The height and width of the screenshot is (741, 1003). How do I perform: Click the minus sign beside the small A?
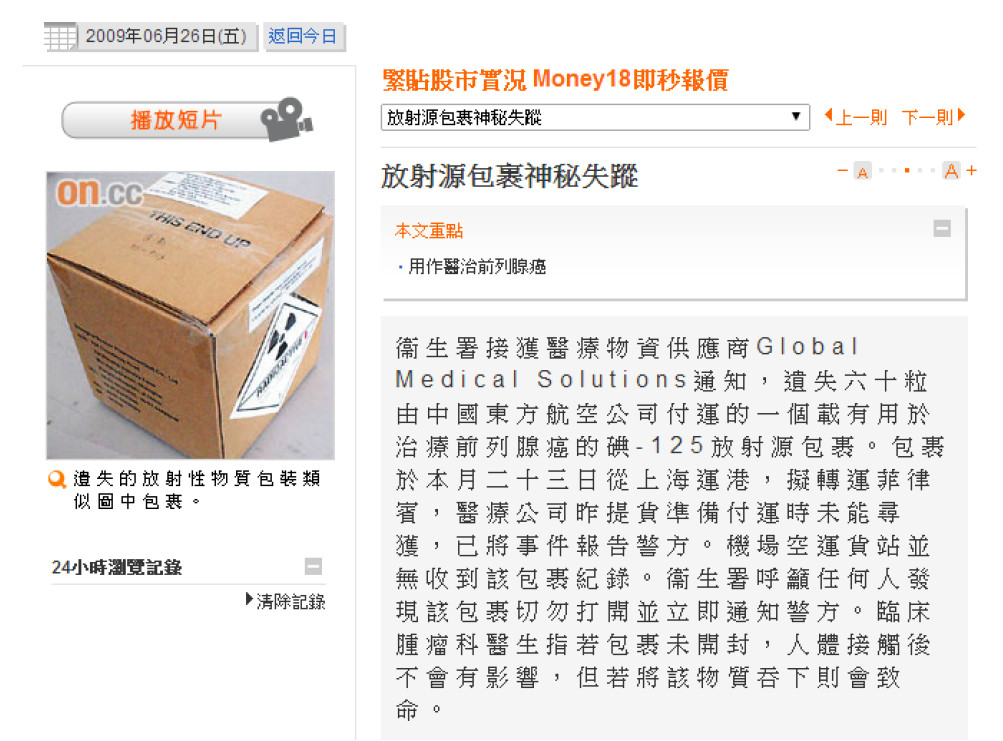pos(842,170)
